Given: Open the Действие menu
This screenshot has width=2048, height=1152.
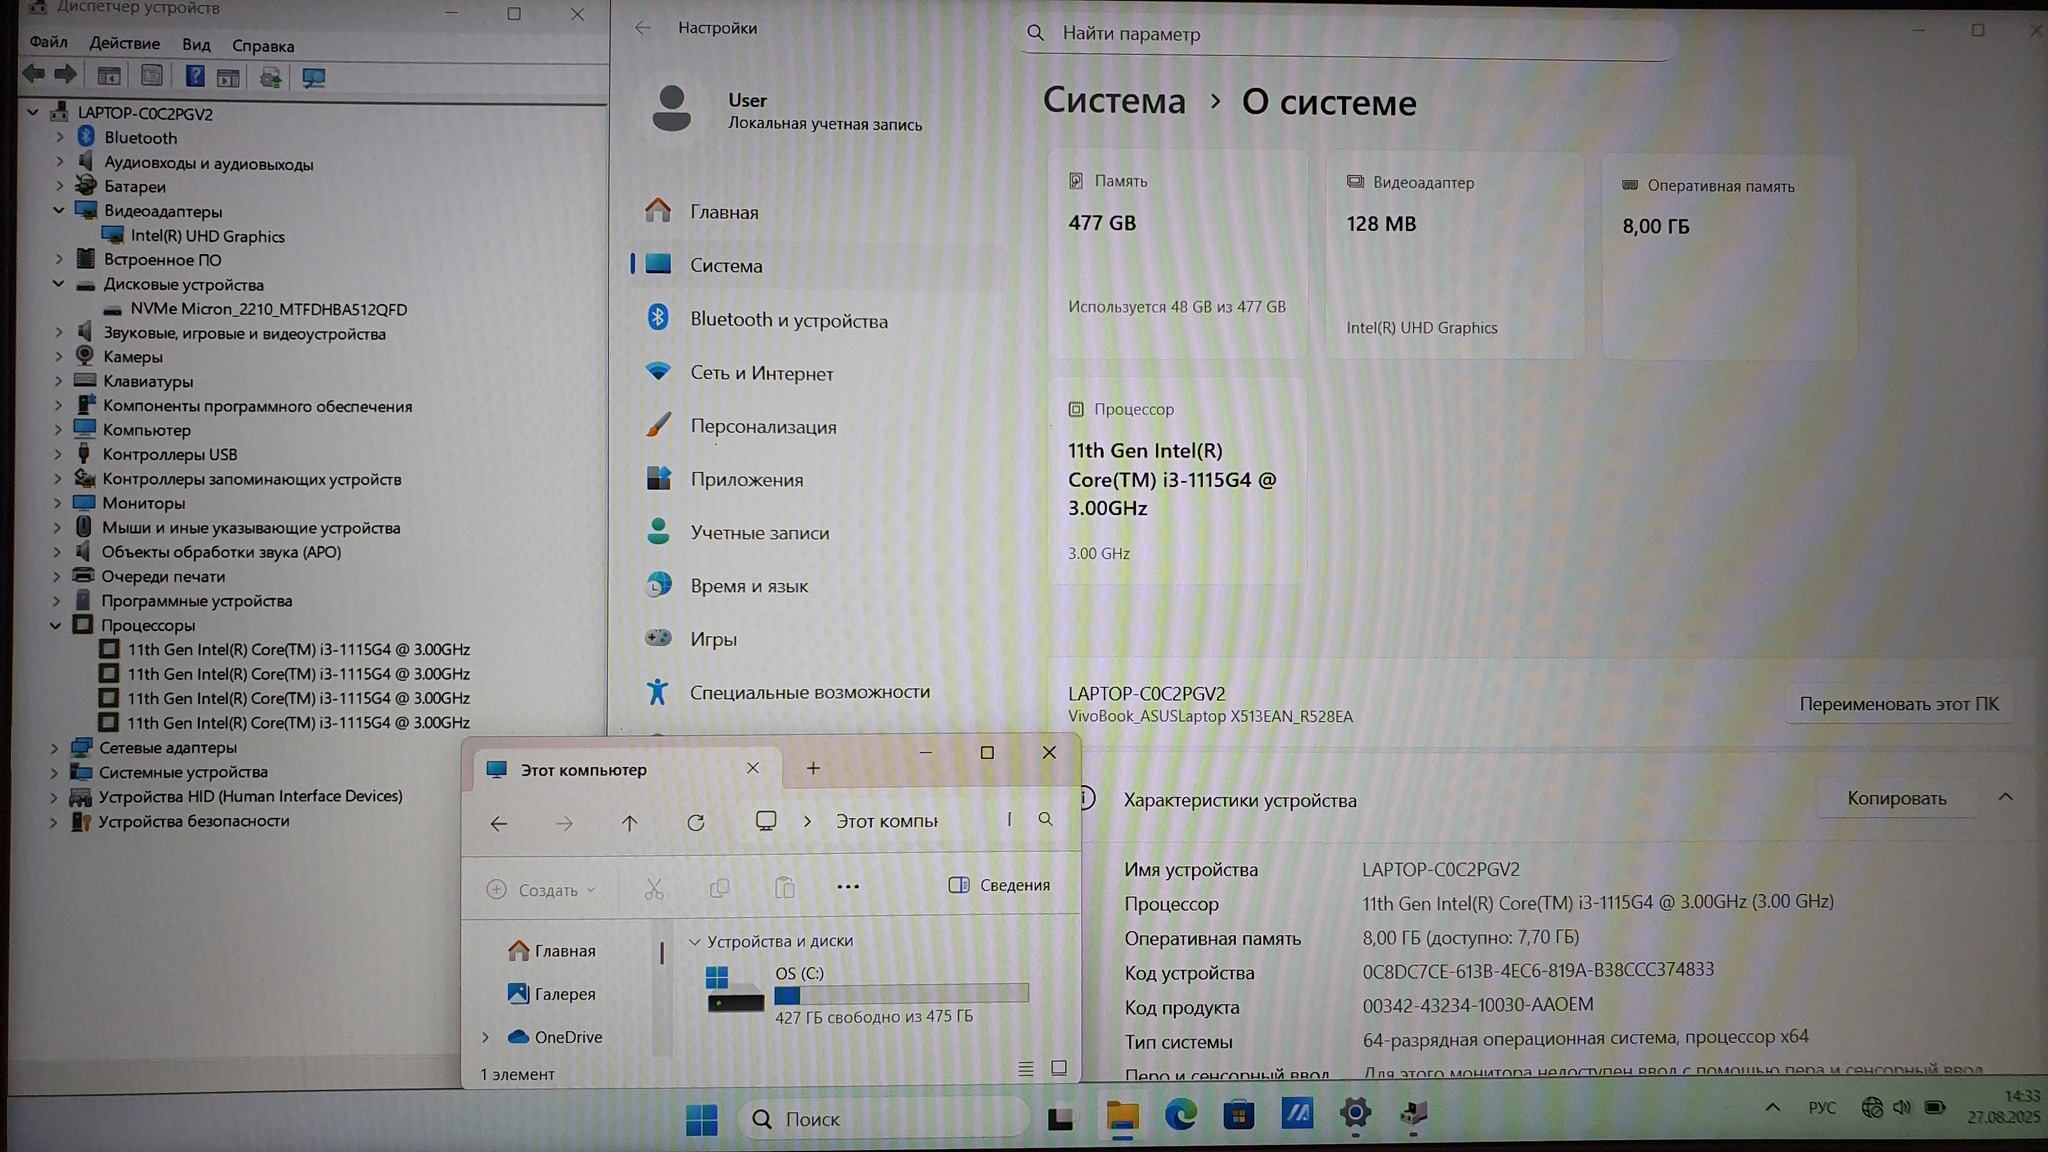Looking at the screenshot, I should (124, 44).
